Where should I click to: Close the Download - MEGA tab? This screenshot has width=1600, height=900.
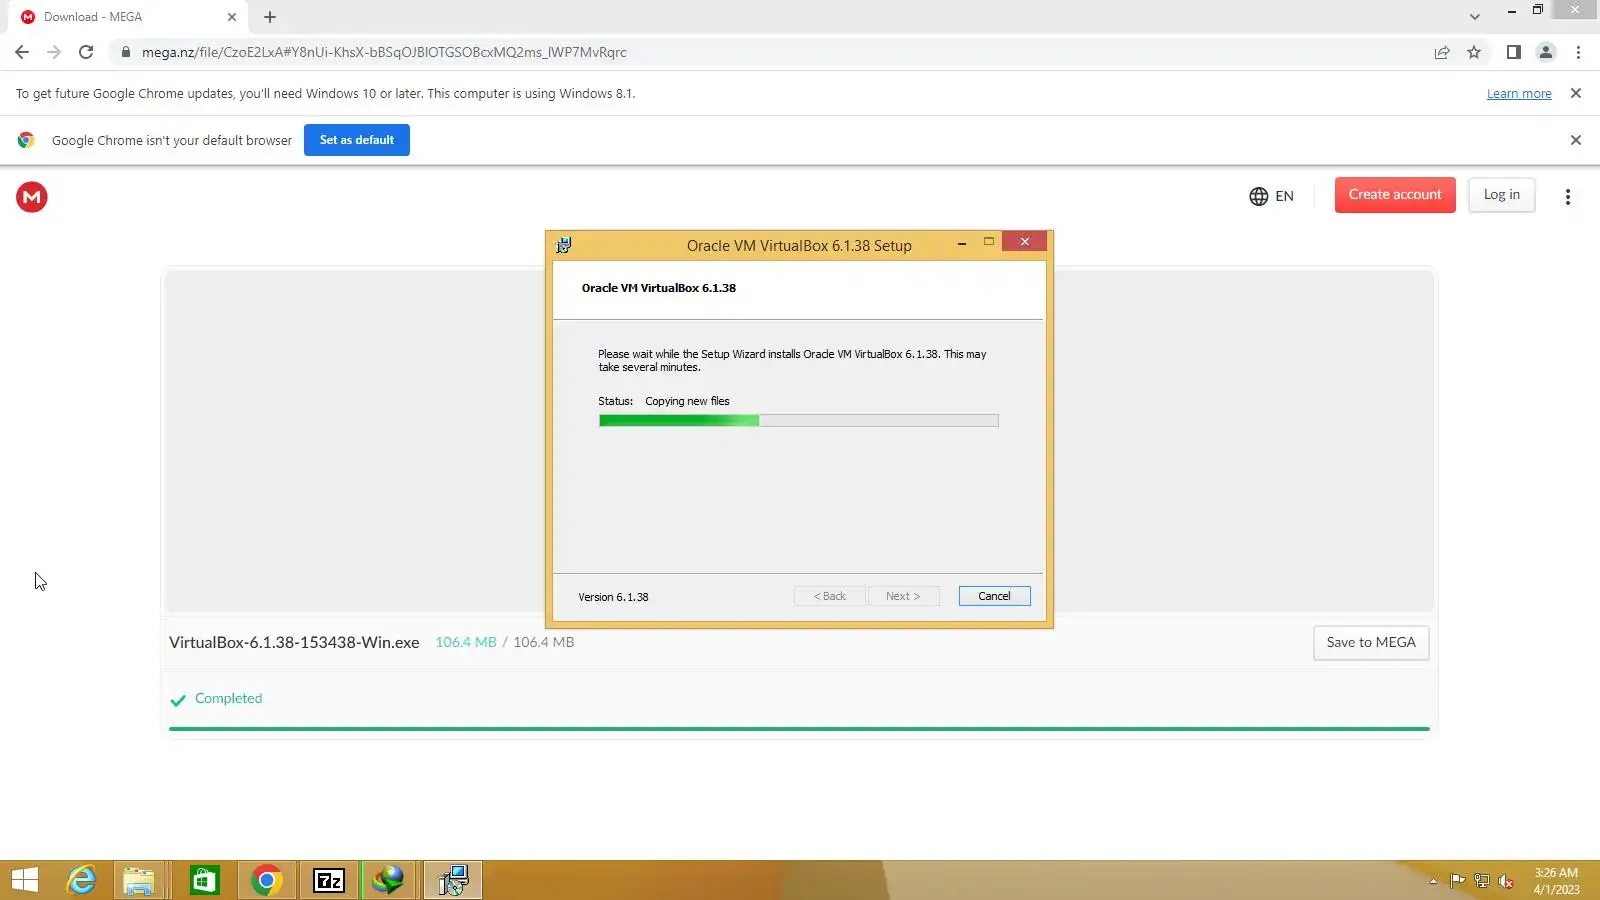click(x=232, y=17)
